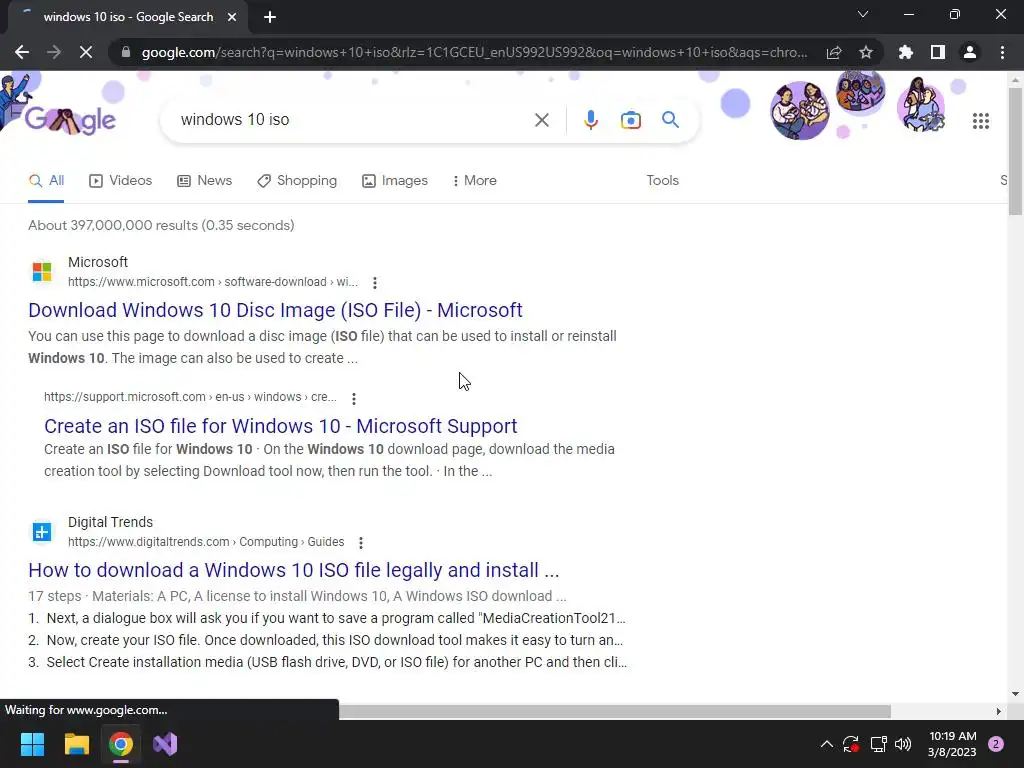Click the support.microsoft.com breadcrumb URL
1024x768 pixels.
pos(190,397)
